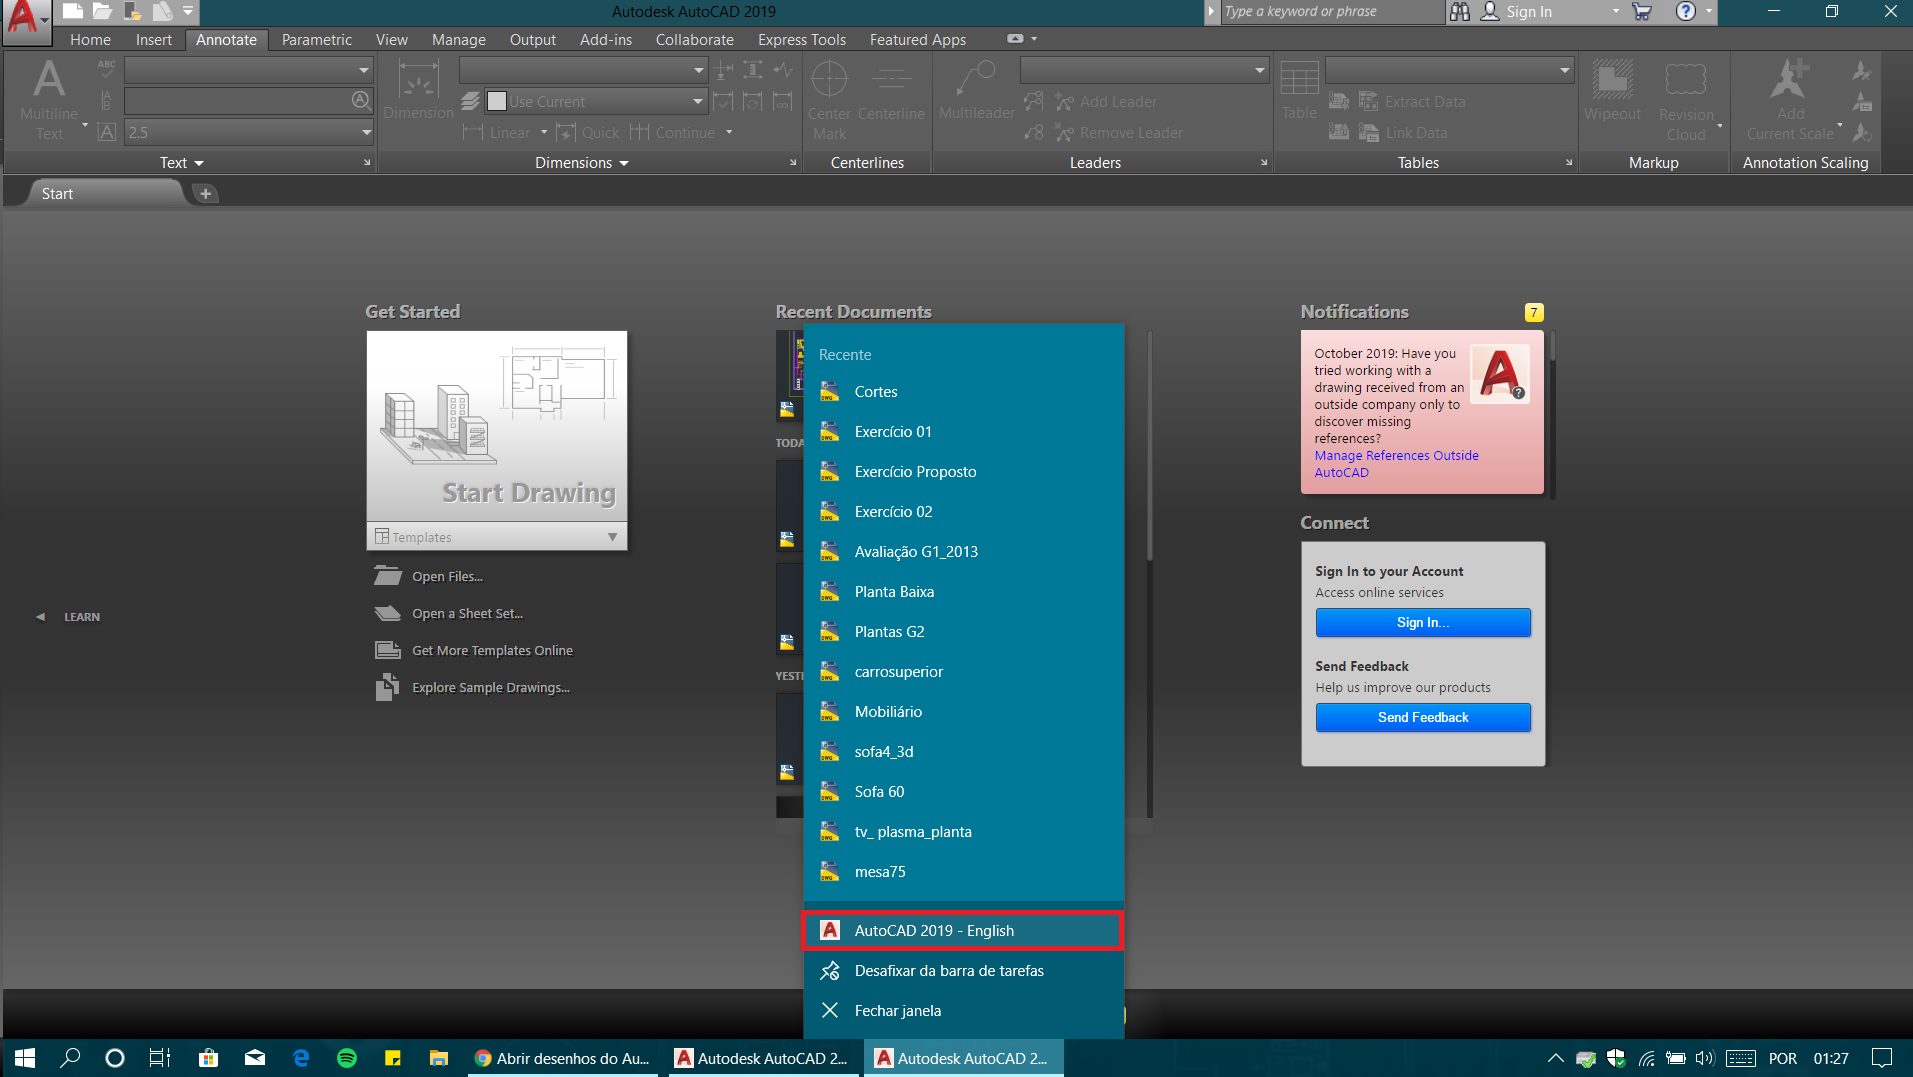Click the Send Feedback button
This screenshot has height=1077, width=1913.
point(1423,717)
